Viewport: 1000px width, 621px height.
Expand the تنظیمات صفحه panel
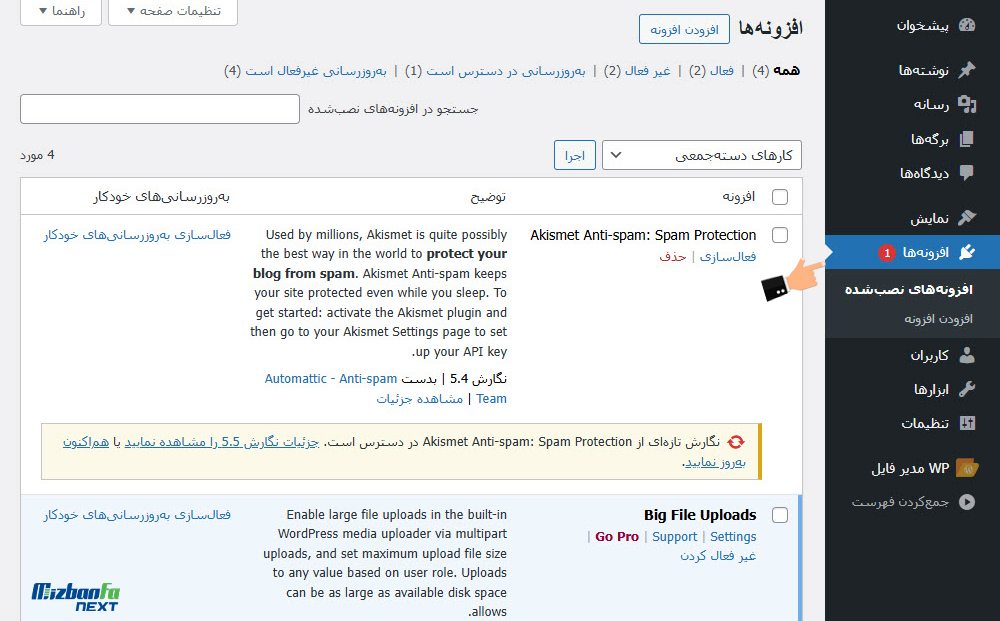[x=172, y=13]
